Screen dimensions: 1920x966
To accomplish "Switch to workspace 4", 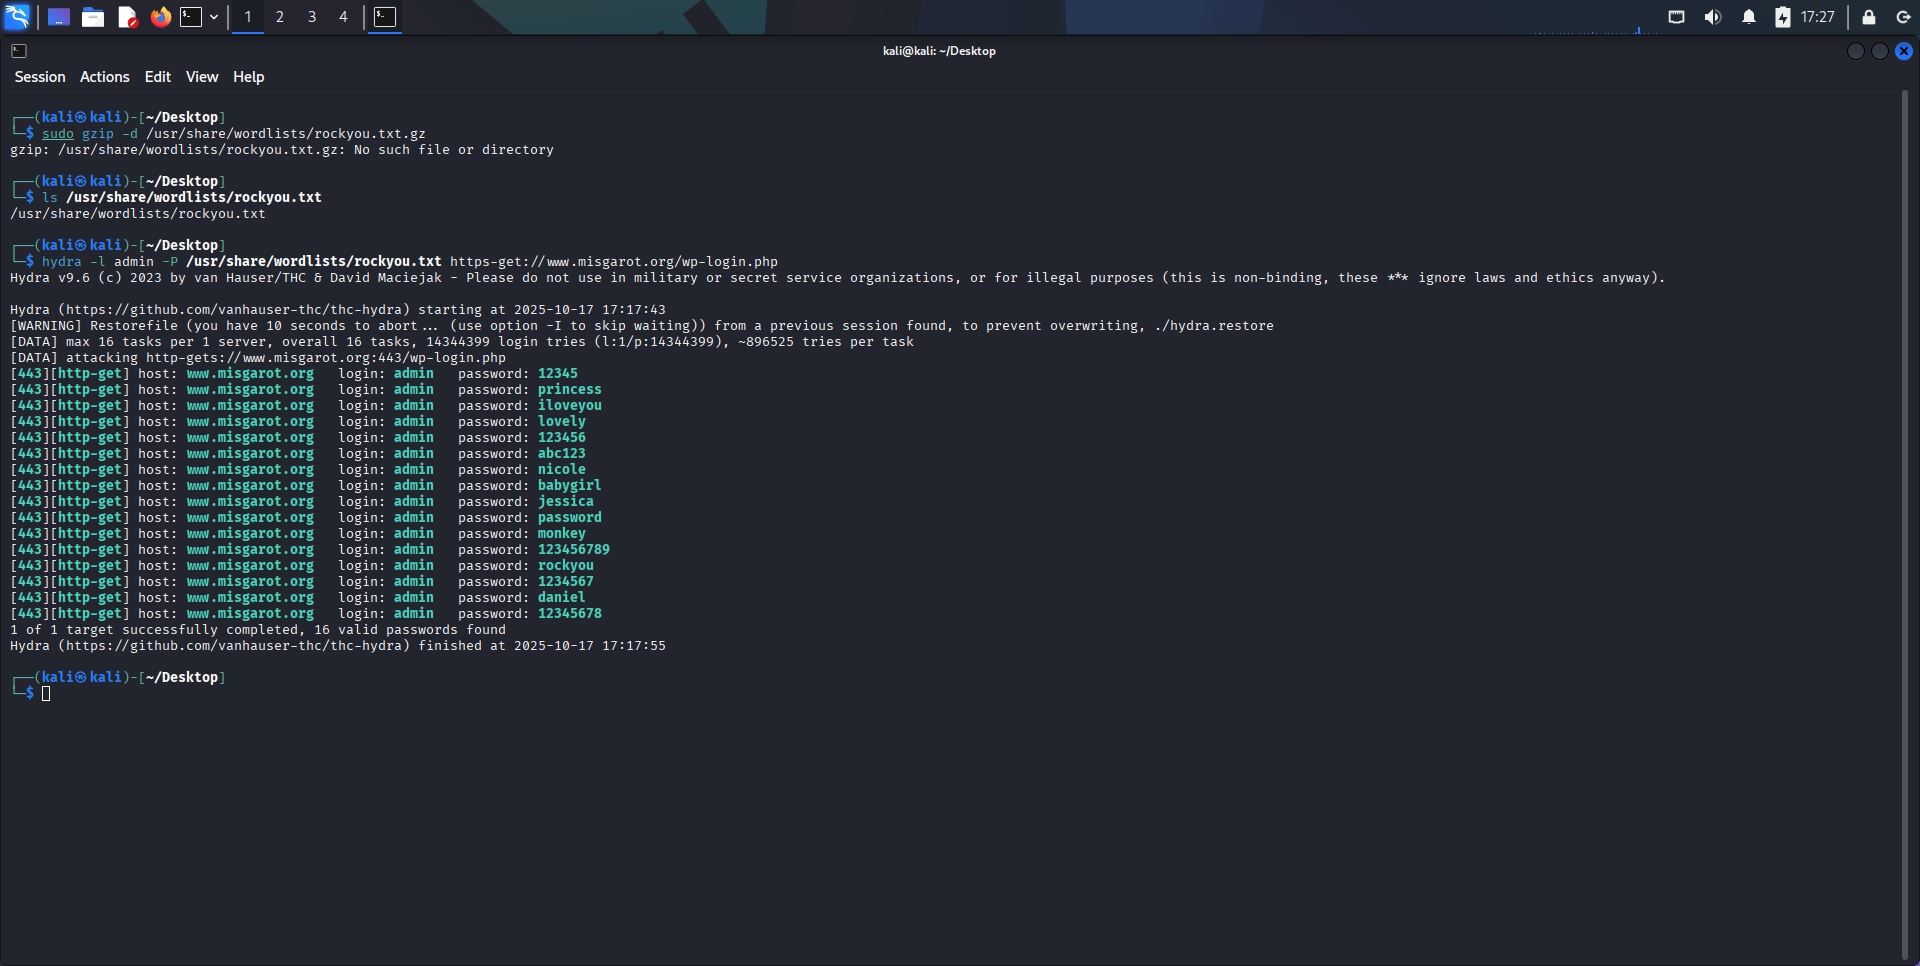I will (x=343, y=17).
